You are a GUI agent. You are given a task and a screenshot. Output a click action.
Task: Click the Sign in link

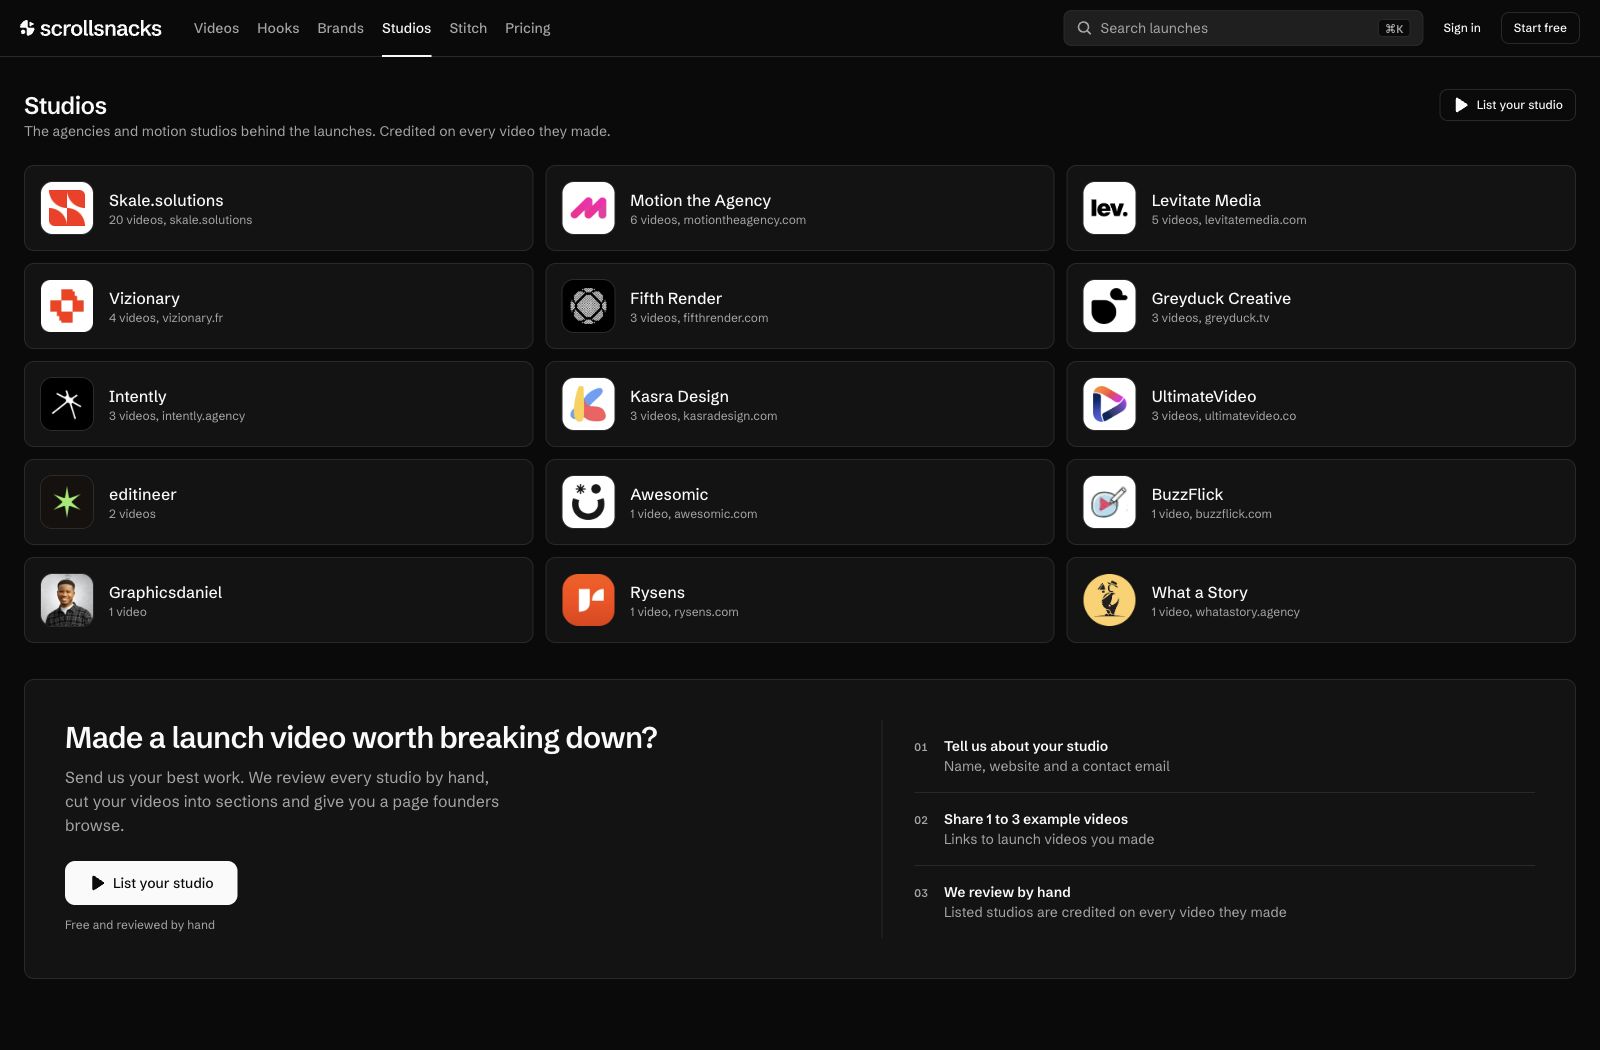click(1461, 28)
